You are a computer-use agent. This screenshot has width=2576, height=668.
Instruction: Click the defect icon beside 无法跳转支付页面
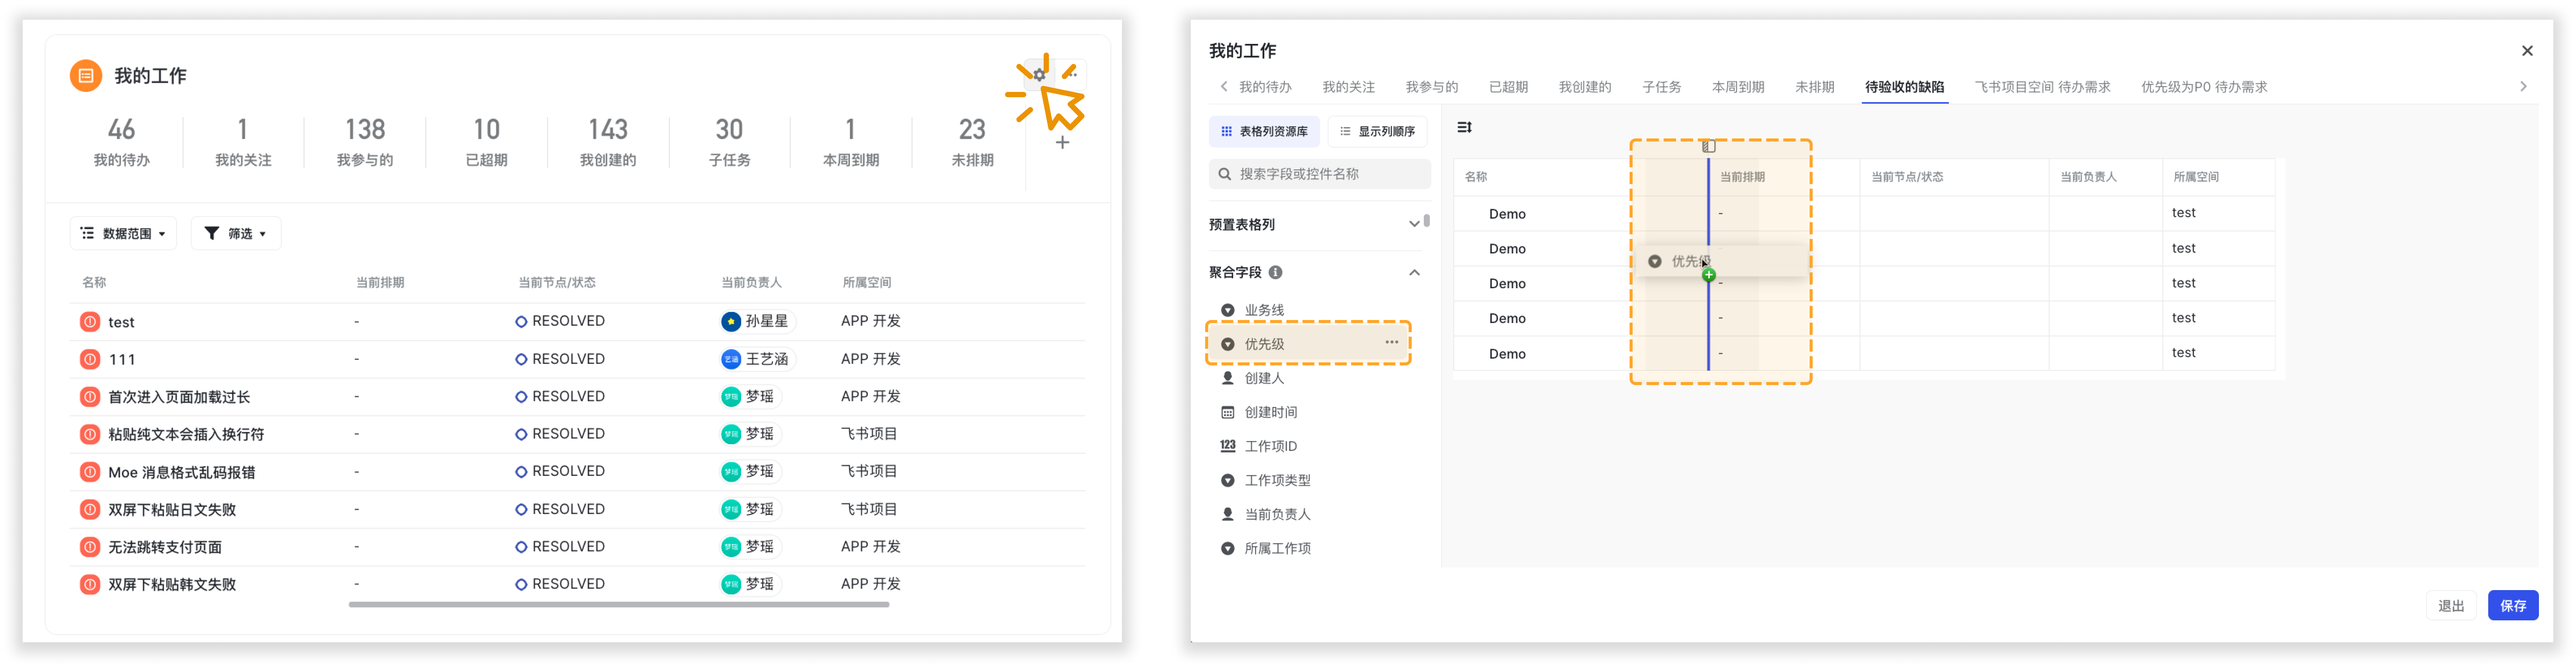(x=90, y=547)
